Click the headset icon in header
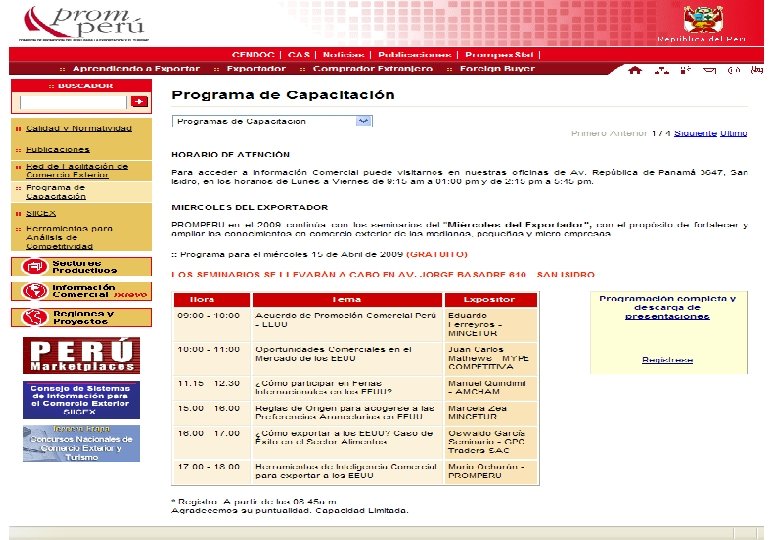 point(734,70)
